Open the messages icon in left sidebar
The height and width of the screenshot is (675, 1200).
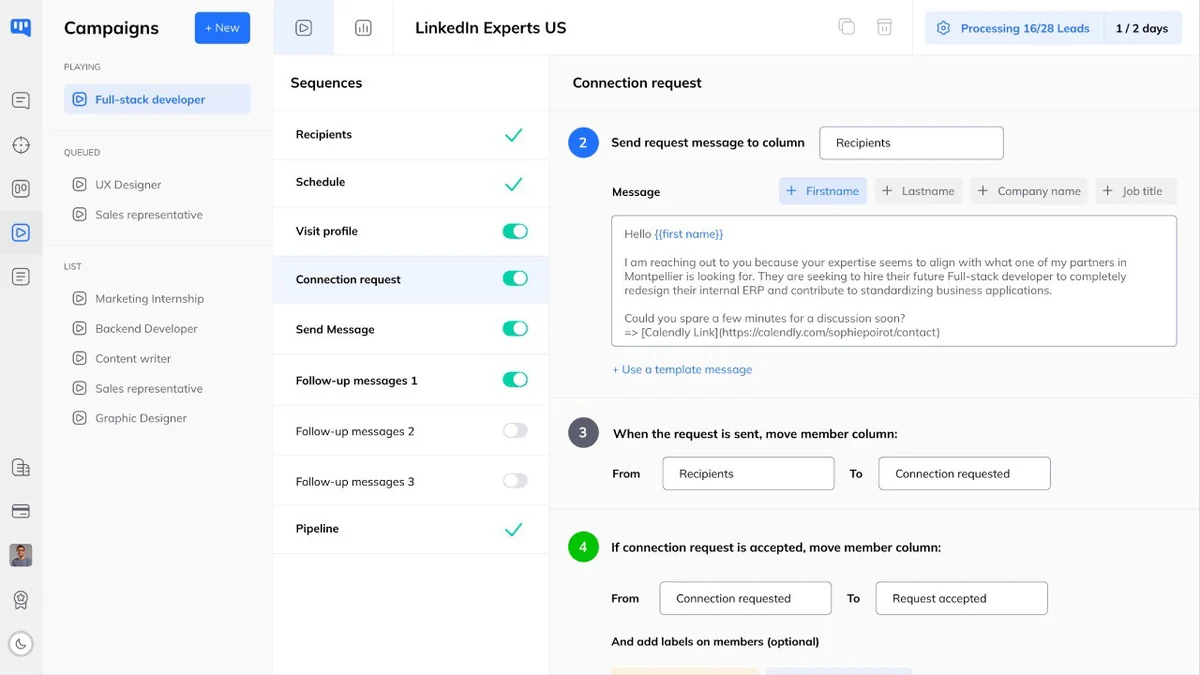pos(21,101)
